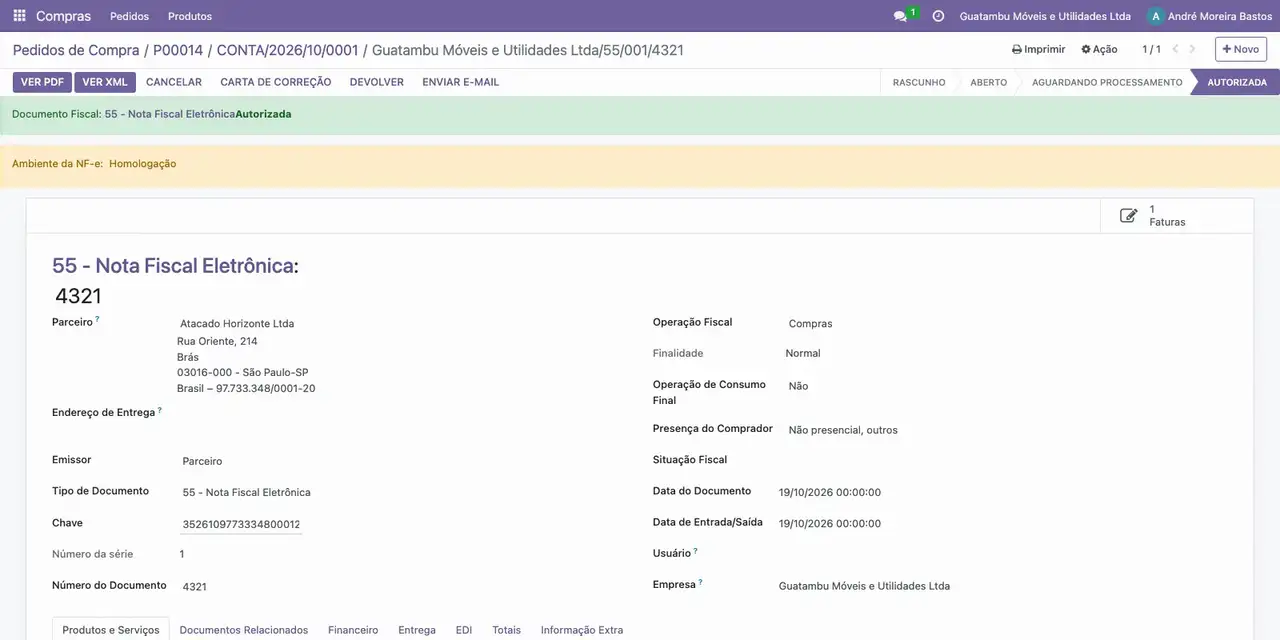The width and height of the screenshot is (1280, 640).
Task: Click the VER PDF button
Action: (x=43, y=82)
